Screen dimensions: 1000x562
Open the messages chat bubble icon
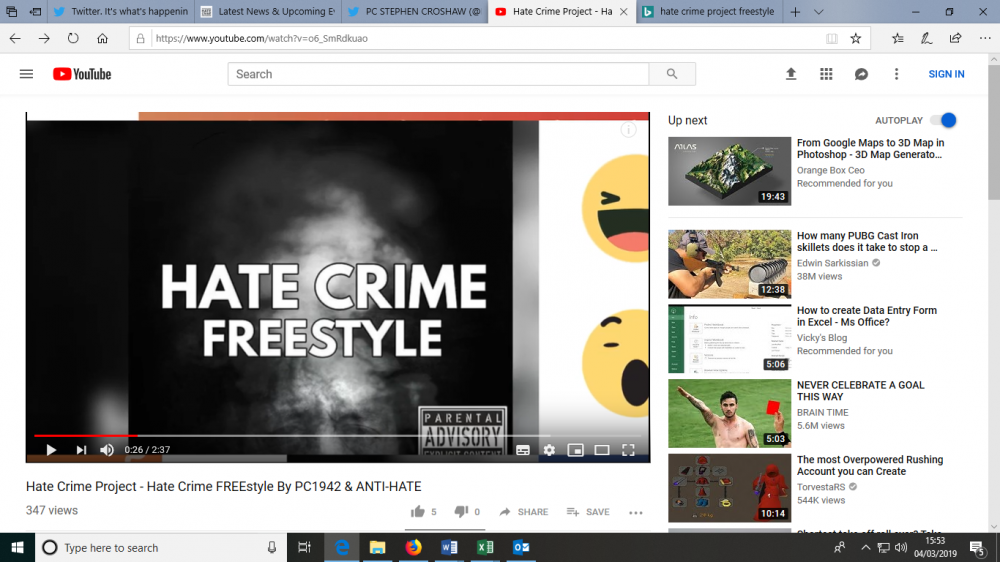(861, 74)
